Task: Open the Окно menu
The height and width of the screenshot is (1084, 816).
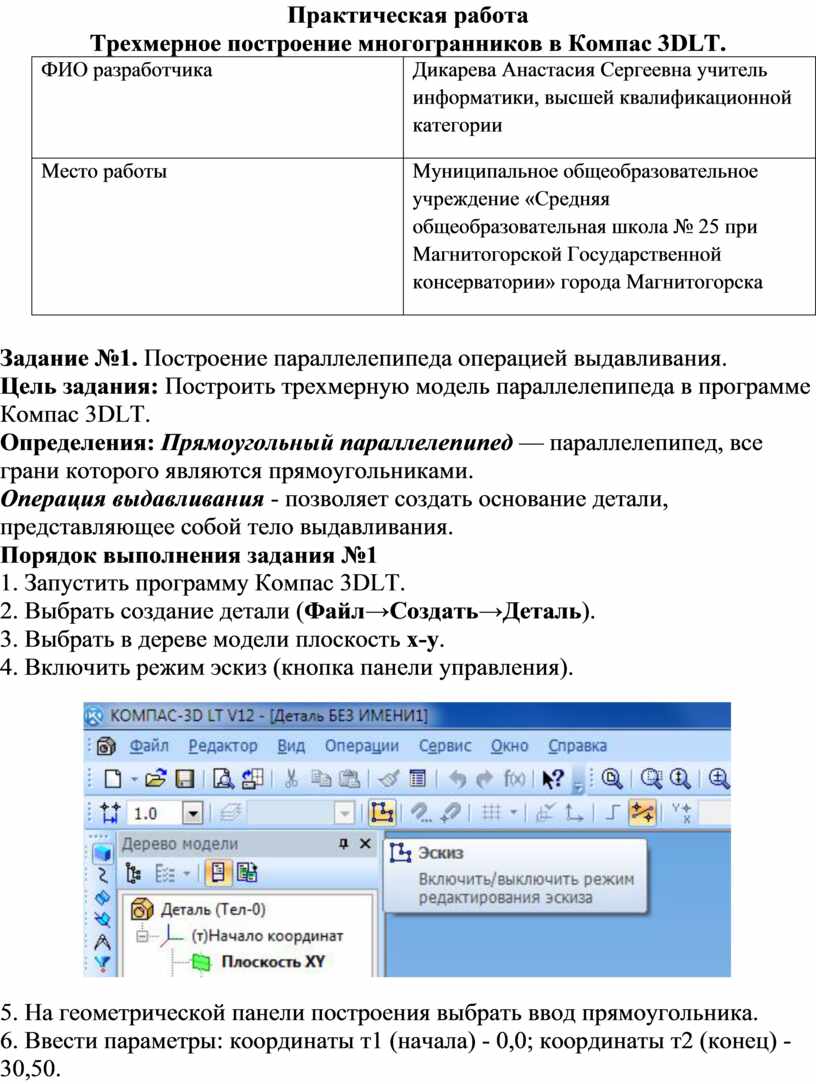Action: click(x=509, y=746)
